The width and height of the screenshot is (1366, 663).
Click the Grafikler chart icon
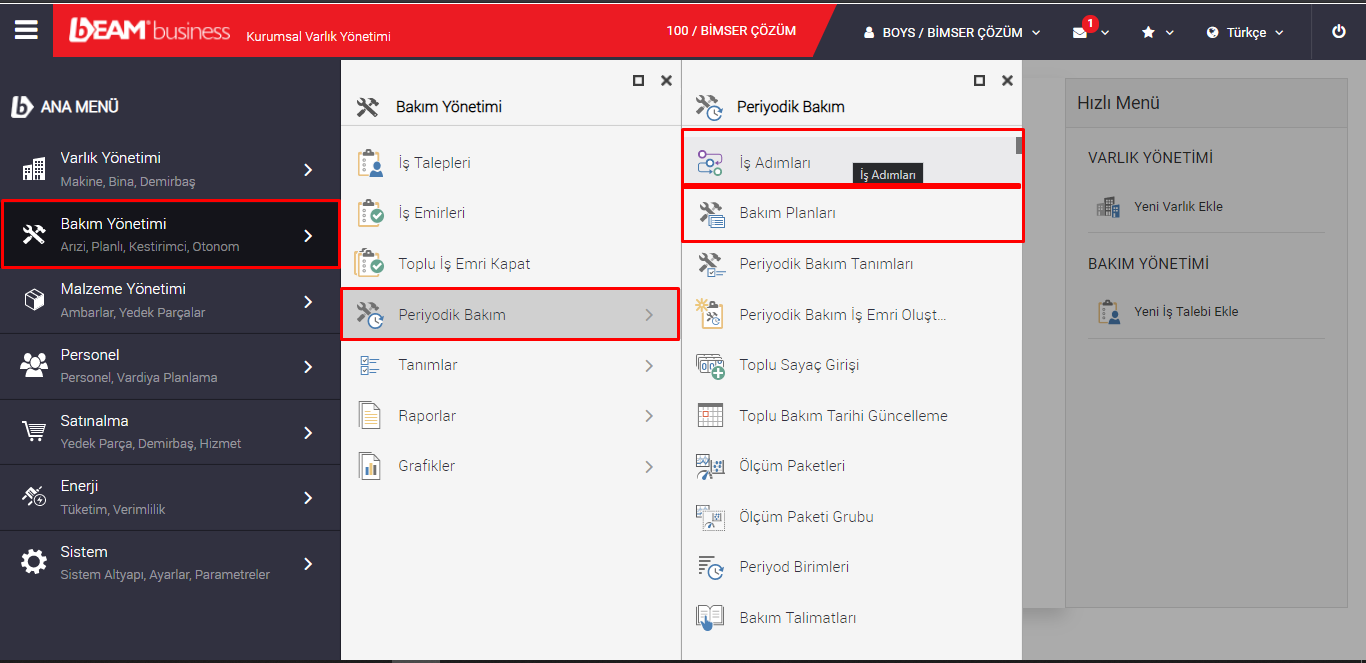click(x=370, y=466)
